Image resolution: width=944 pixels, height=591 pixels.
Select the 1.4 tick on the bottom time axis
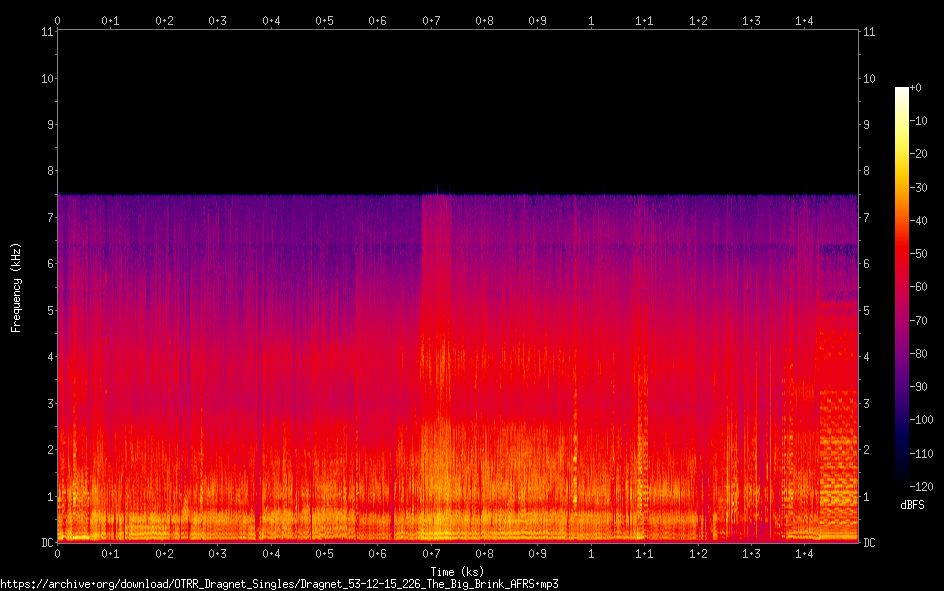(x=805, y=553)
